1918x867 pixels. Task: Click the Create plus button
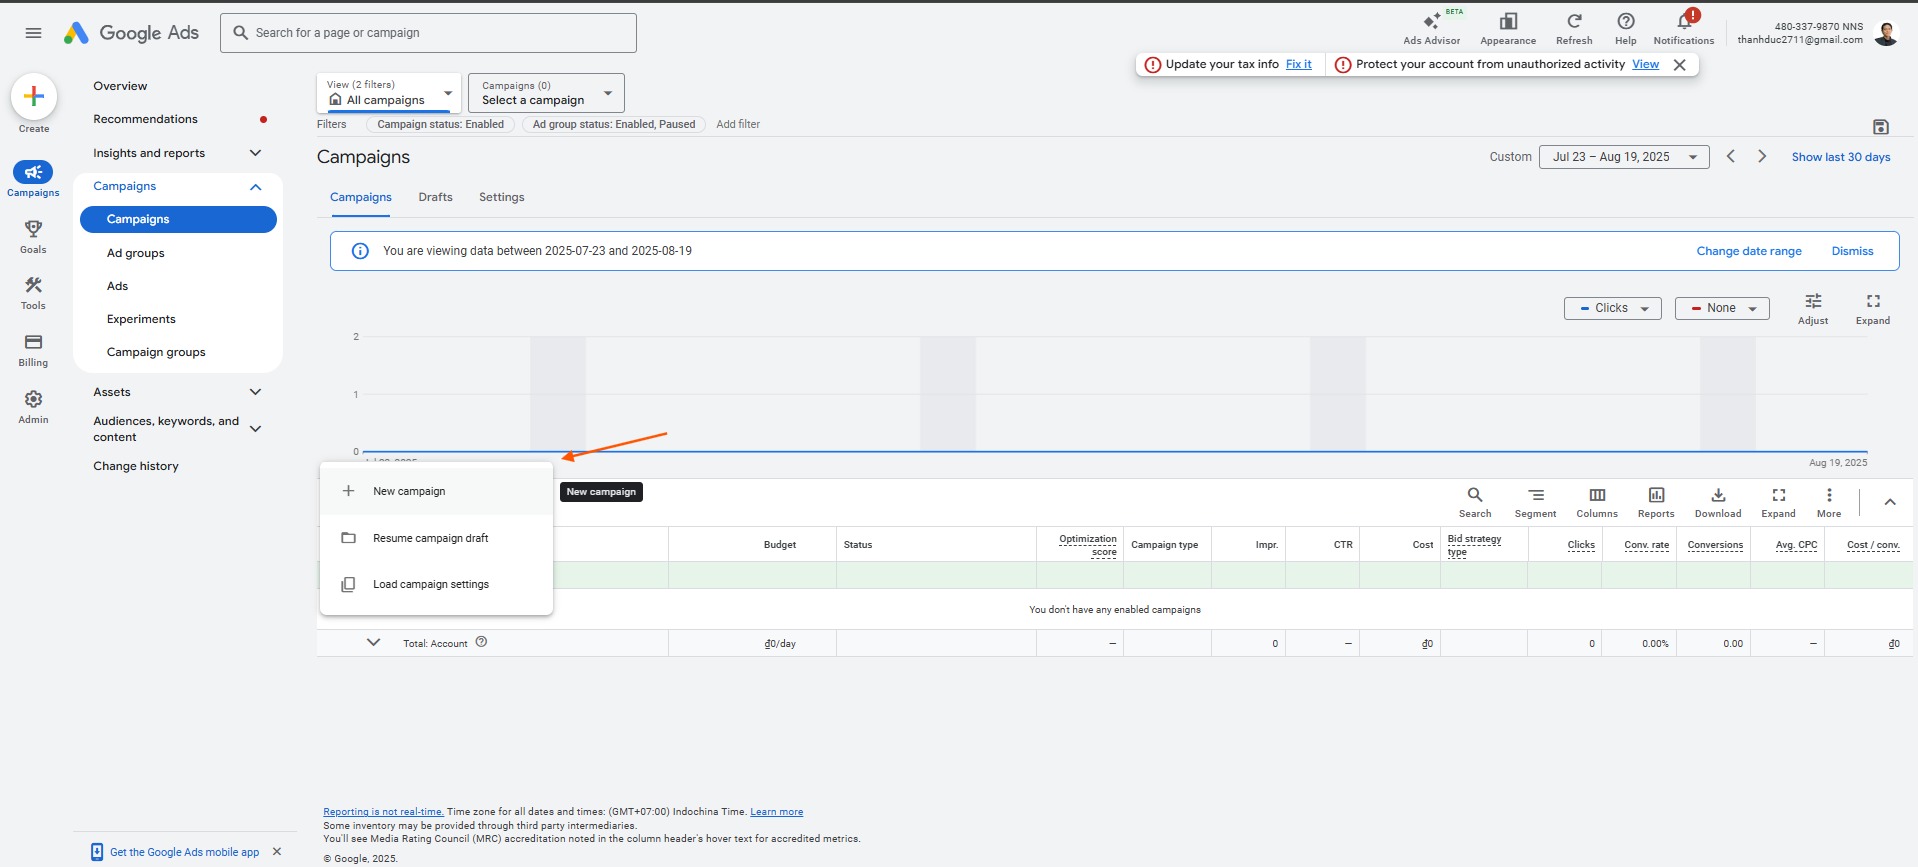(x=34, y=97)
